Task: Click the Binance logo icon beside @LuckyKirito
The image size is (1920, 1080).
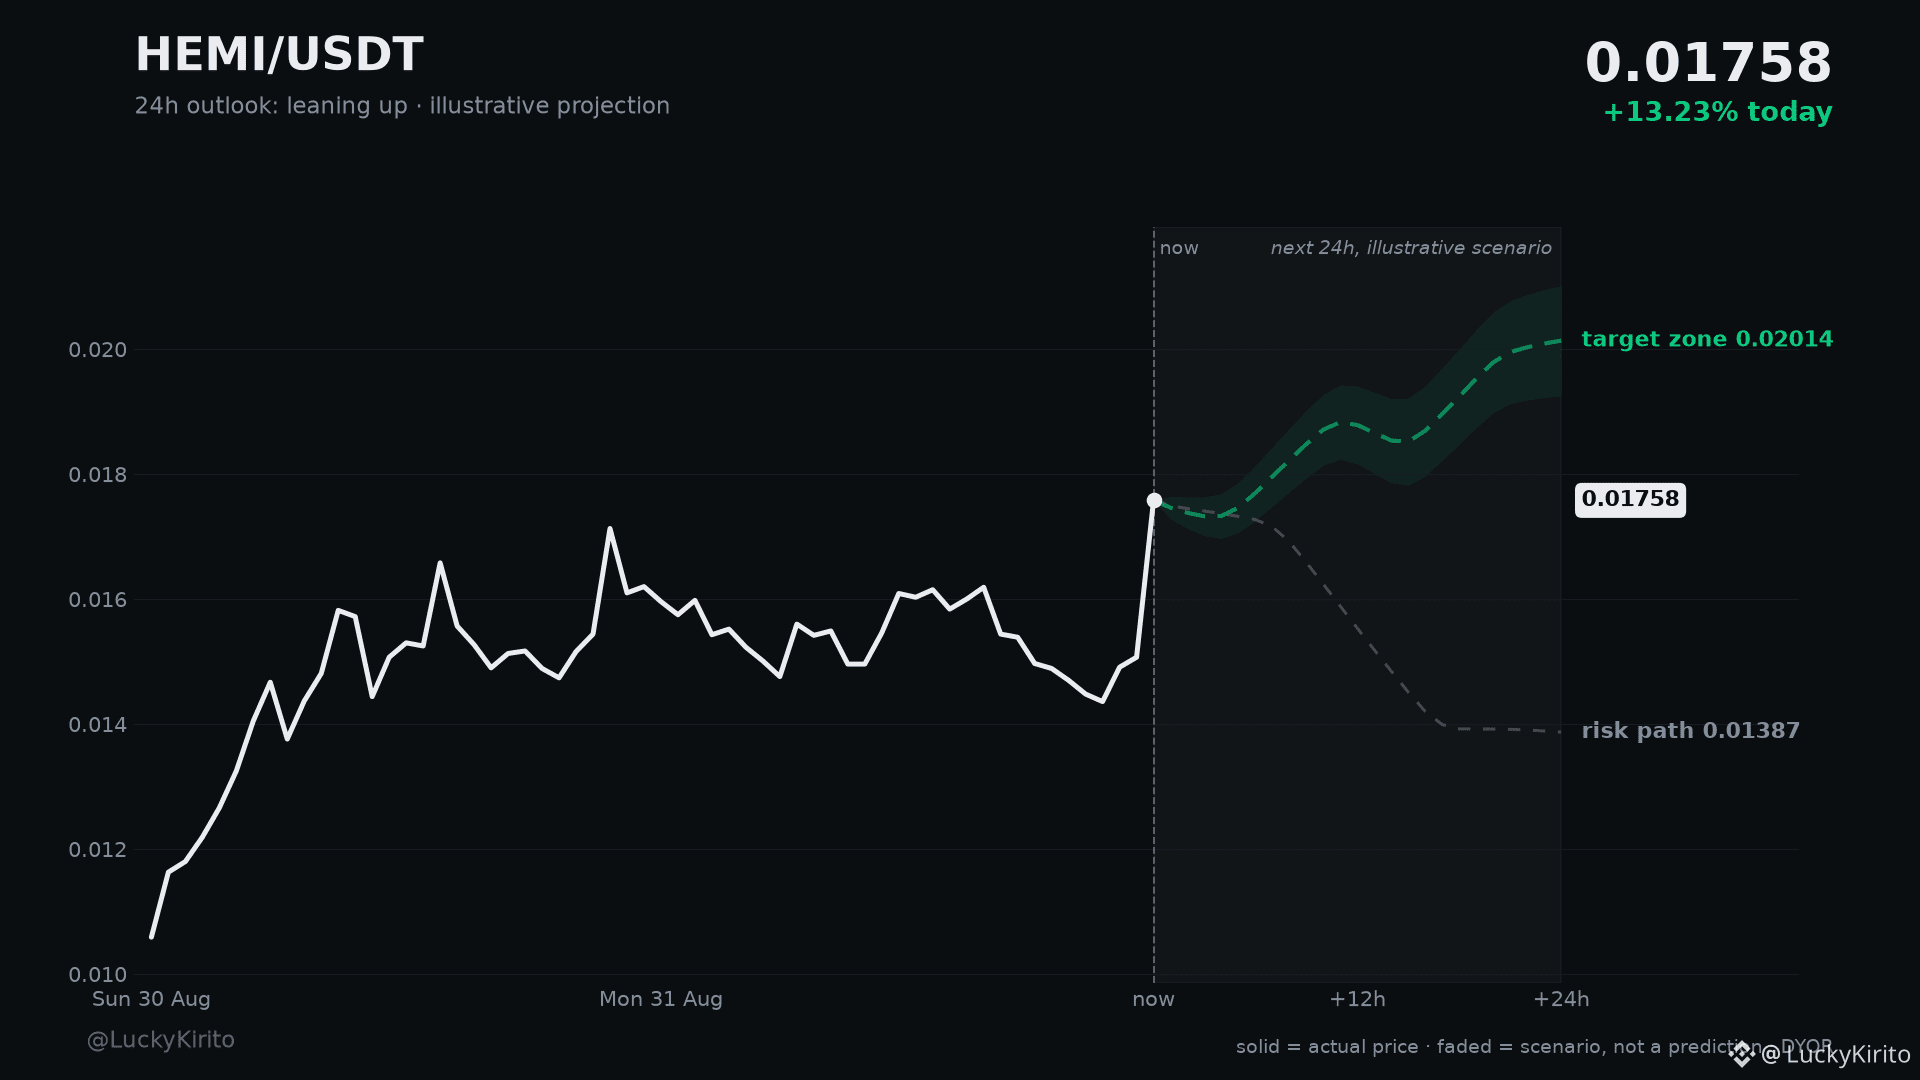Action: click(1742, 1054)
